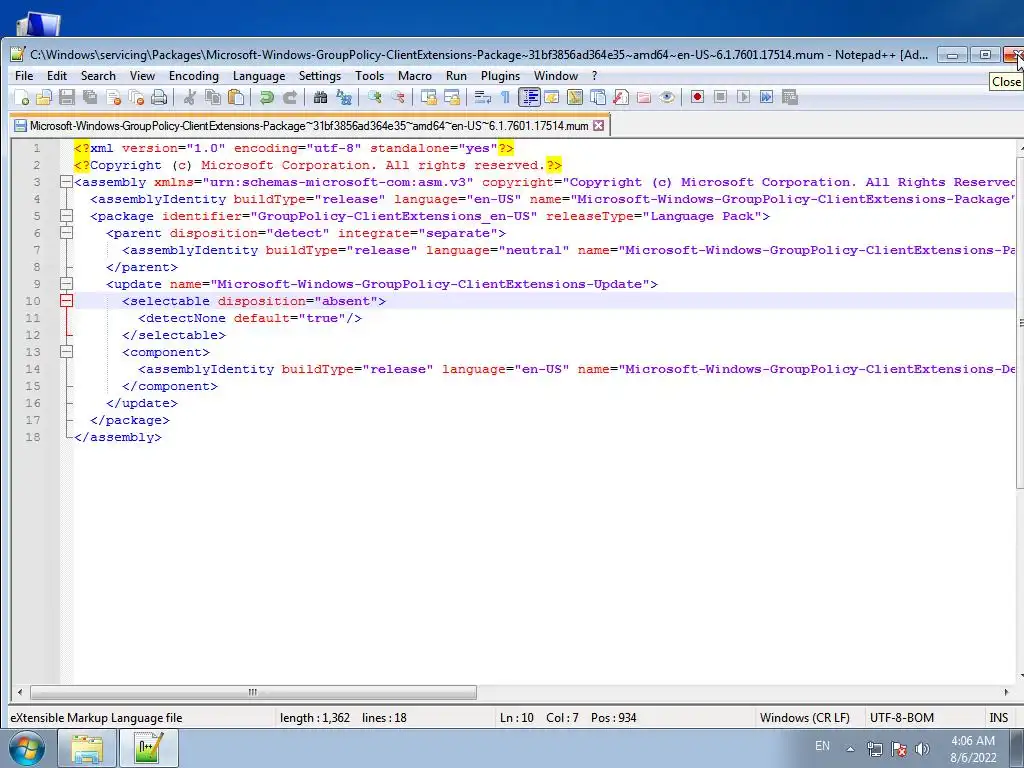Viewport: 1024px width, 768px height.
Task: Click the Close All toolbar icon
Action: [x=136, y=98]
